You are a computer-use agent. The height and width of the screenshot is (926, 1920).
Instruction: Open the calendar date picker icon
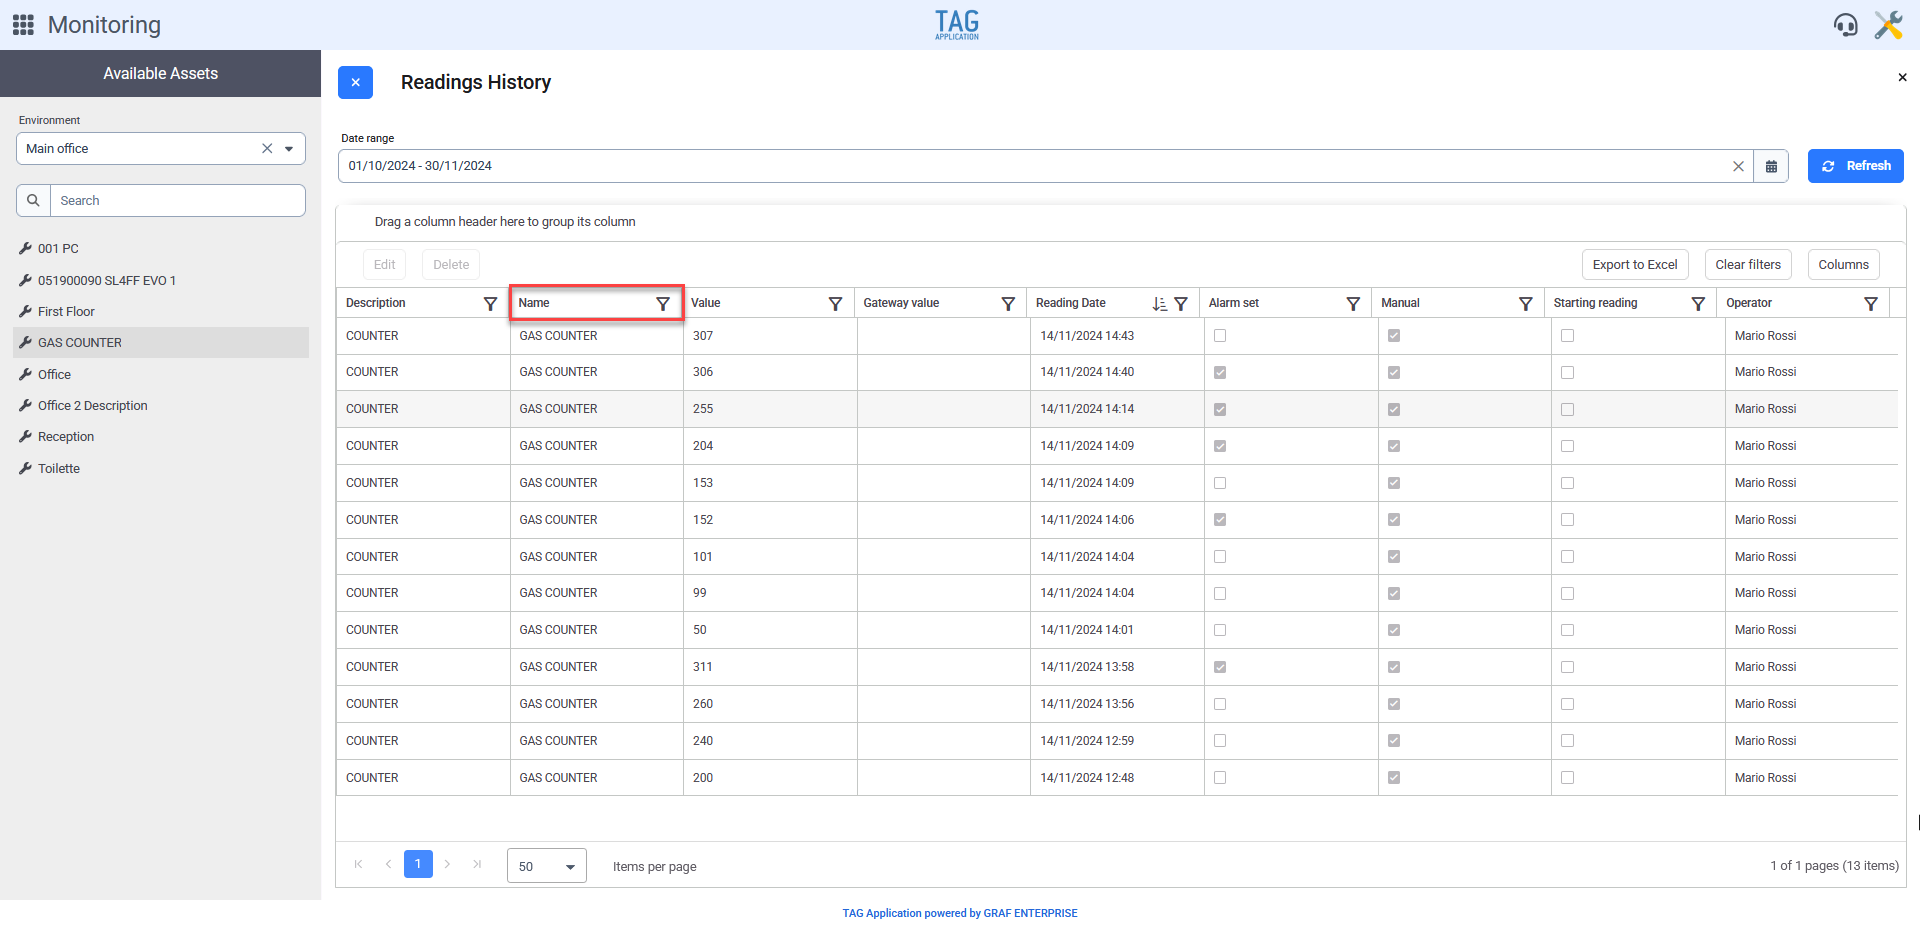[x=1771, y=166]
